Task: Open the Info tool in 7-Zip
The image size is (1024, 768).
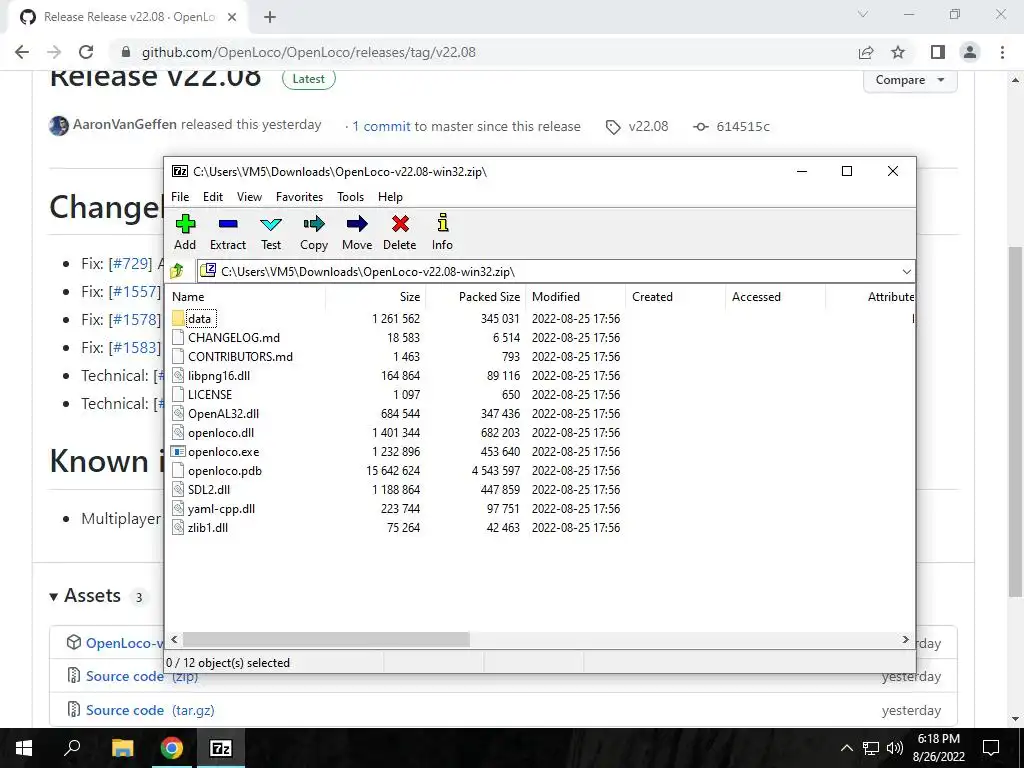Action: coord(442,223)
